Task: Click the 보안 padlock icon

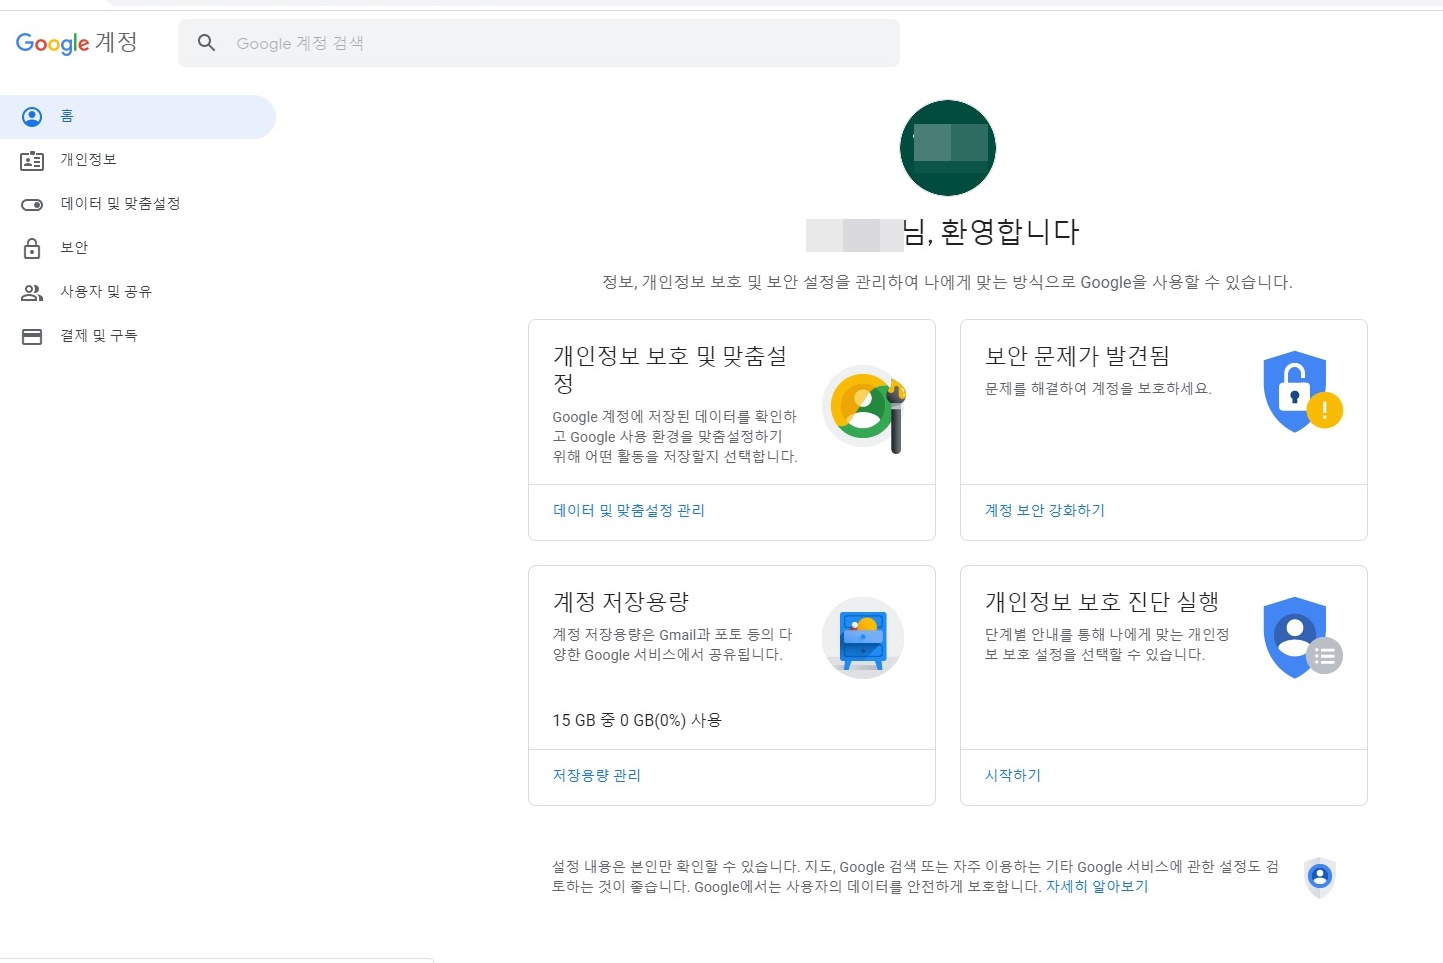Action: (x=32, y=248)
